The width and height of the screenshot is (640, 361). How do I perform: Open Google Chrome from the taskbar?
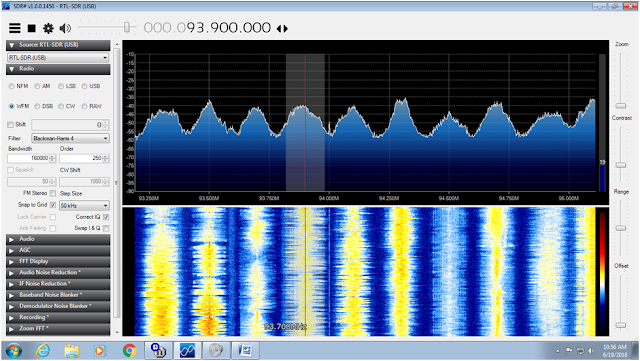point(129,350)
